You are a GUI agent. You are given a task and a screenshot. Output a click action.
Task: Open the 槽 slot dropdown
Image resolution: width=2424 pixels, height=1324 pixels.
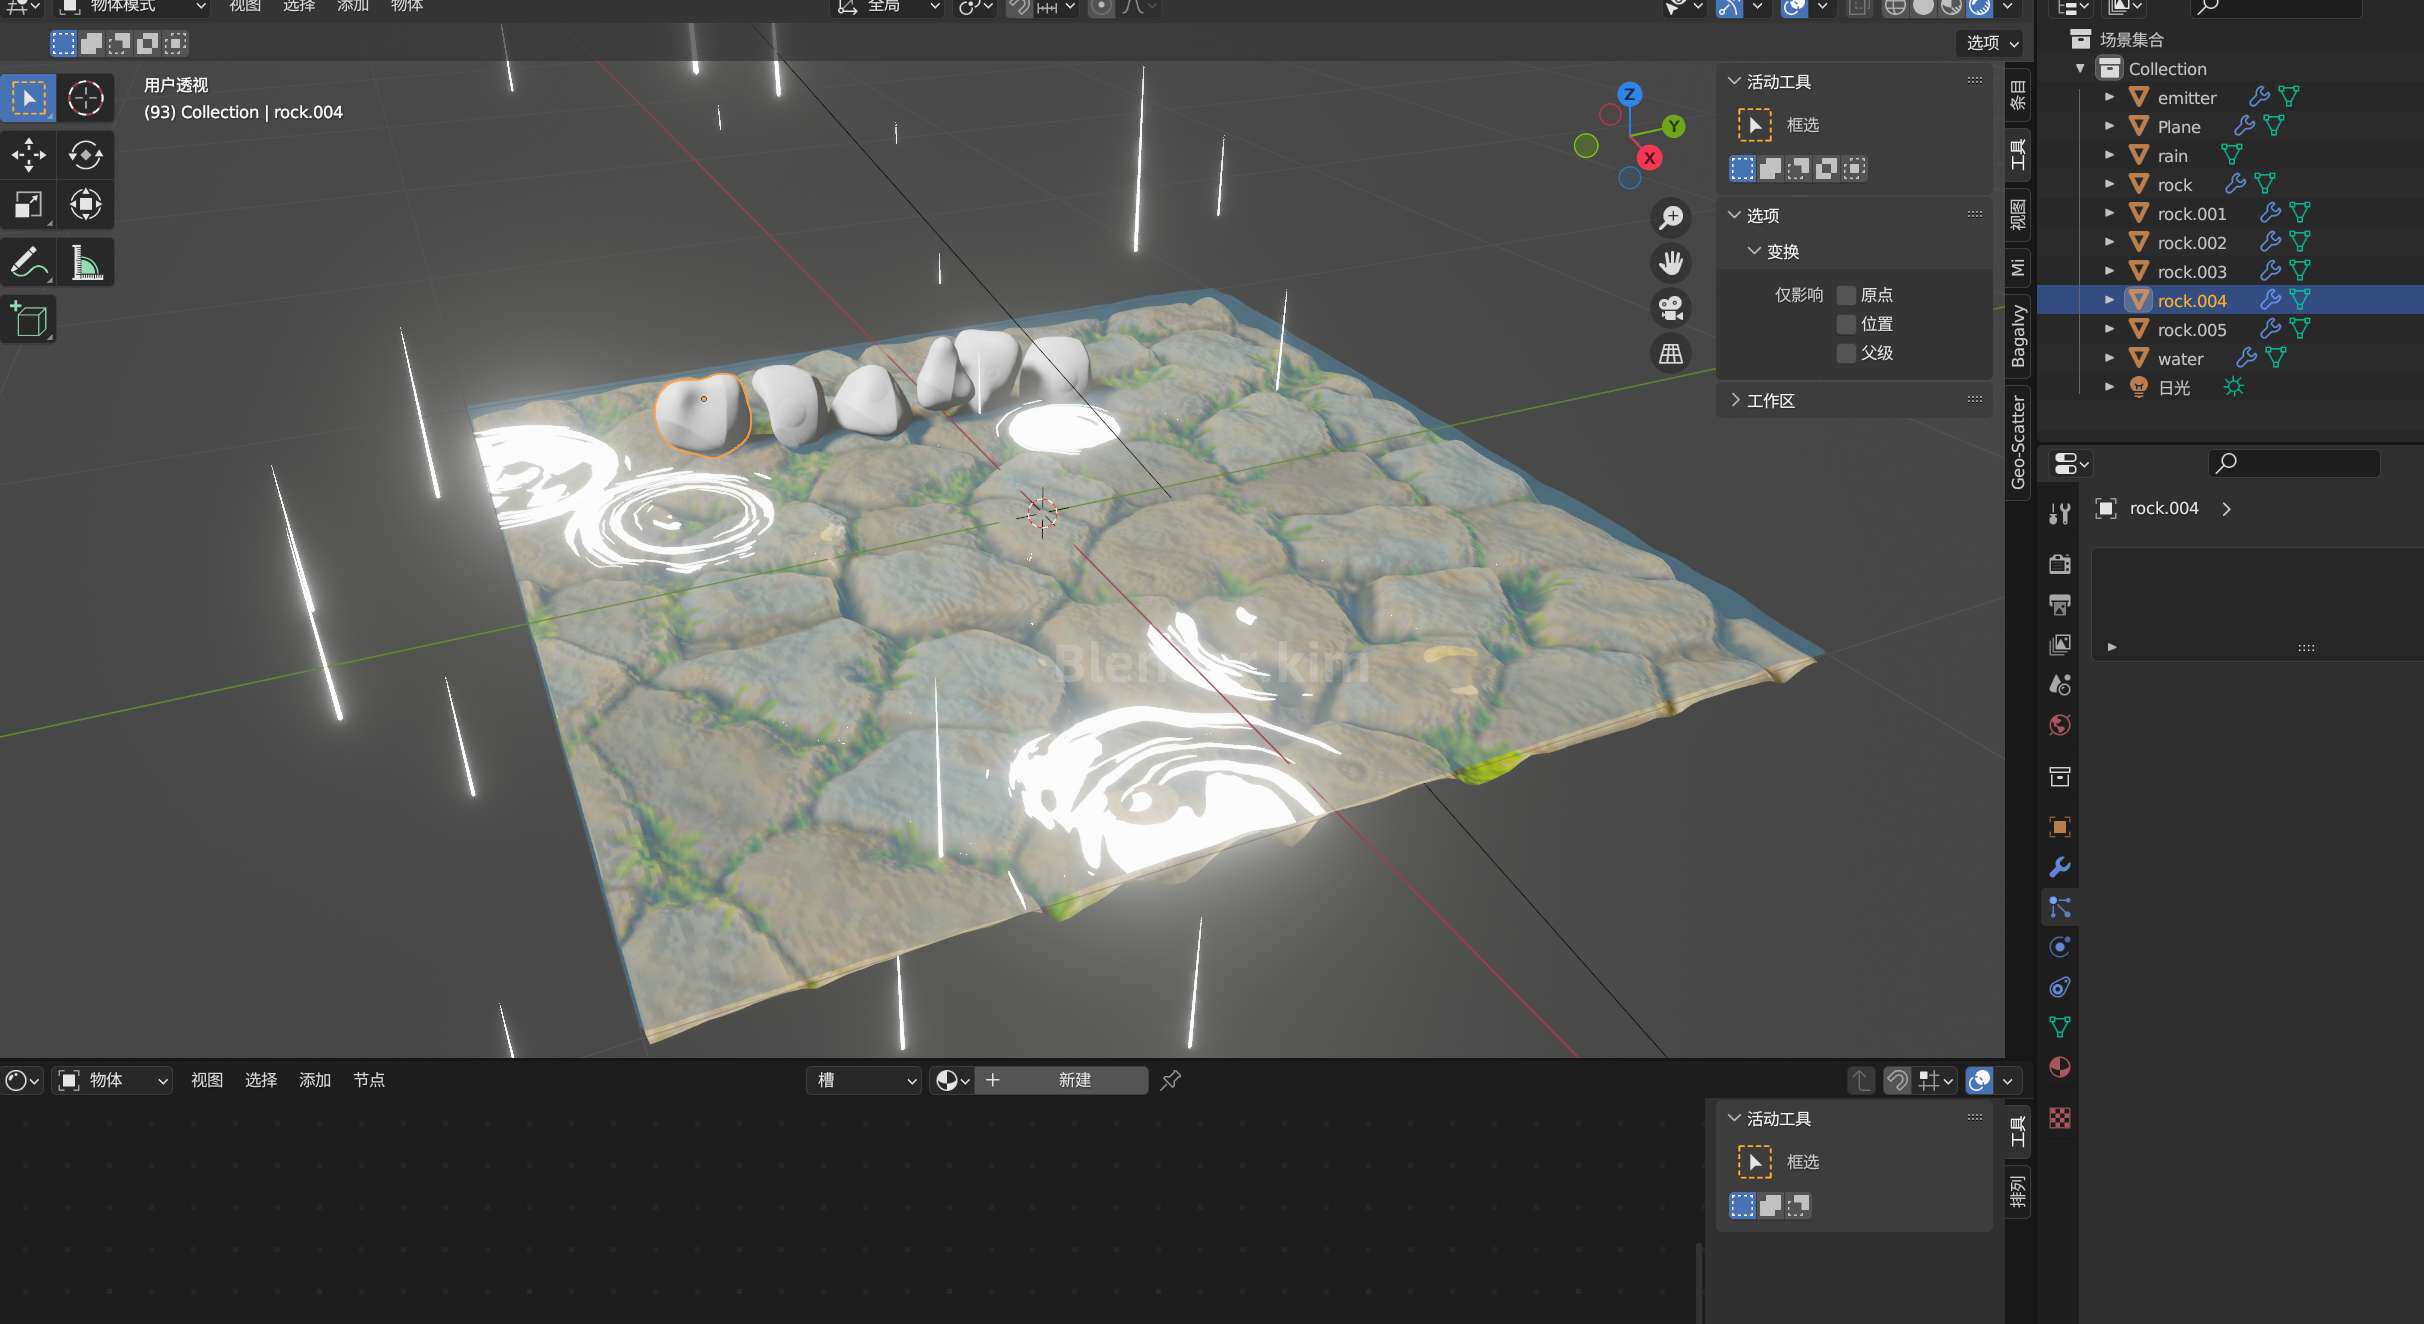(864, 1080)
